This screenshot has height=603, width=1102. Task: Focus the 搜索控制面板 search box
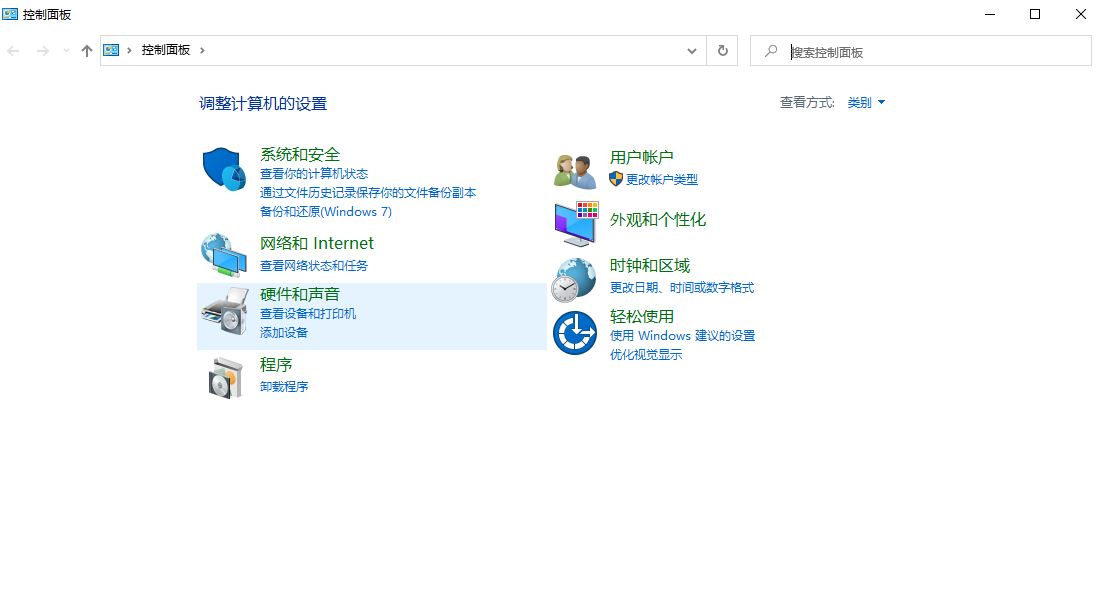coord(930,52)
